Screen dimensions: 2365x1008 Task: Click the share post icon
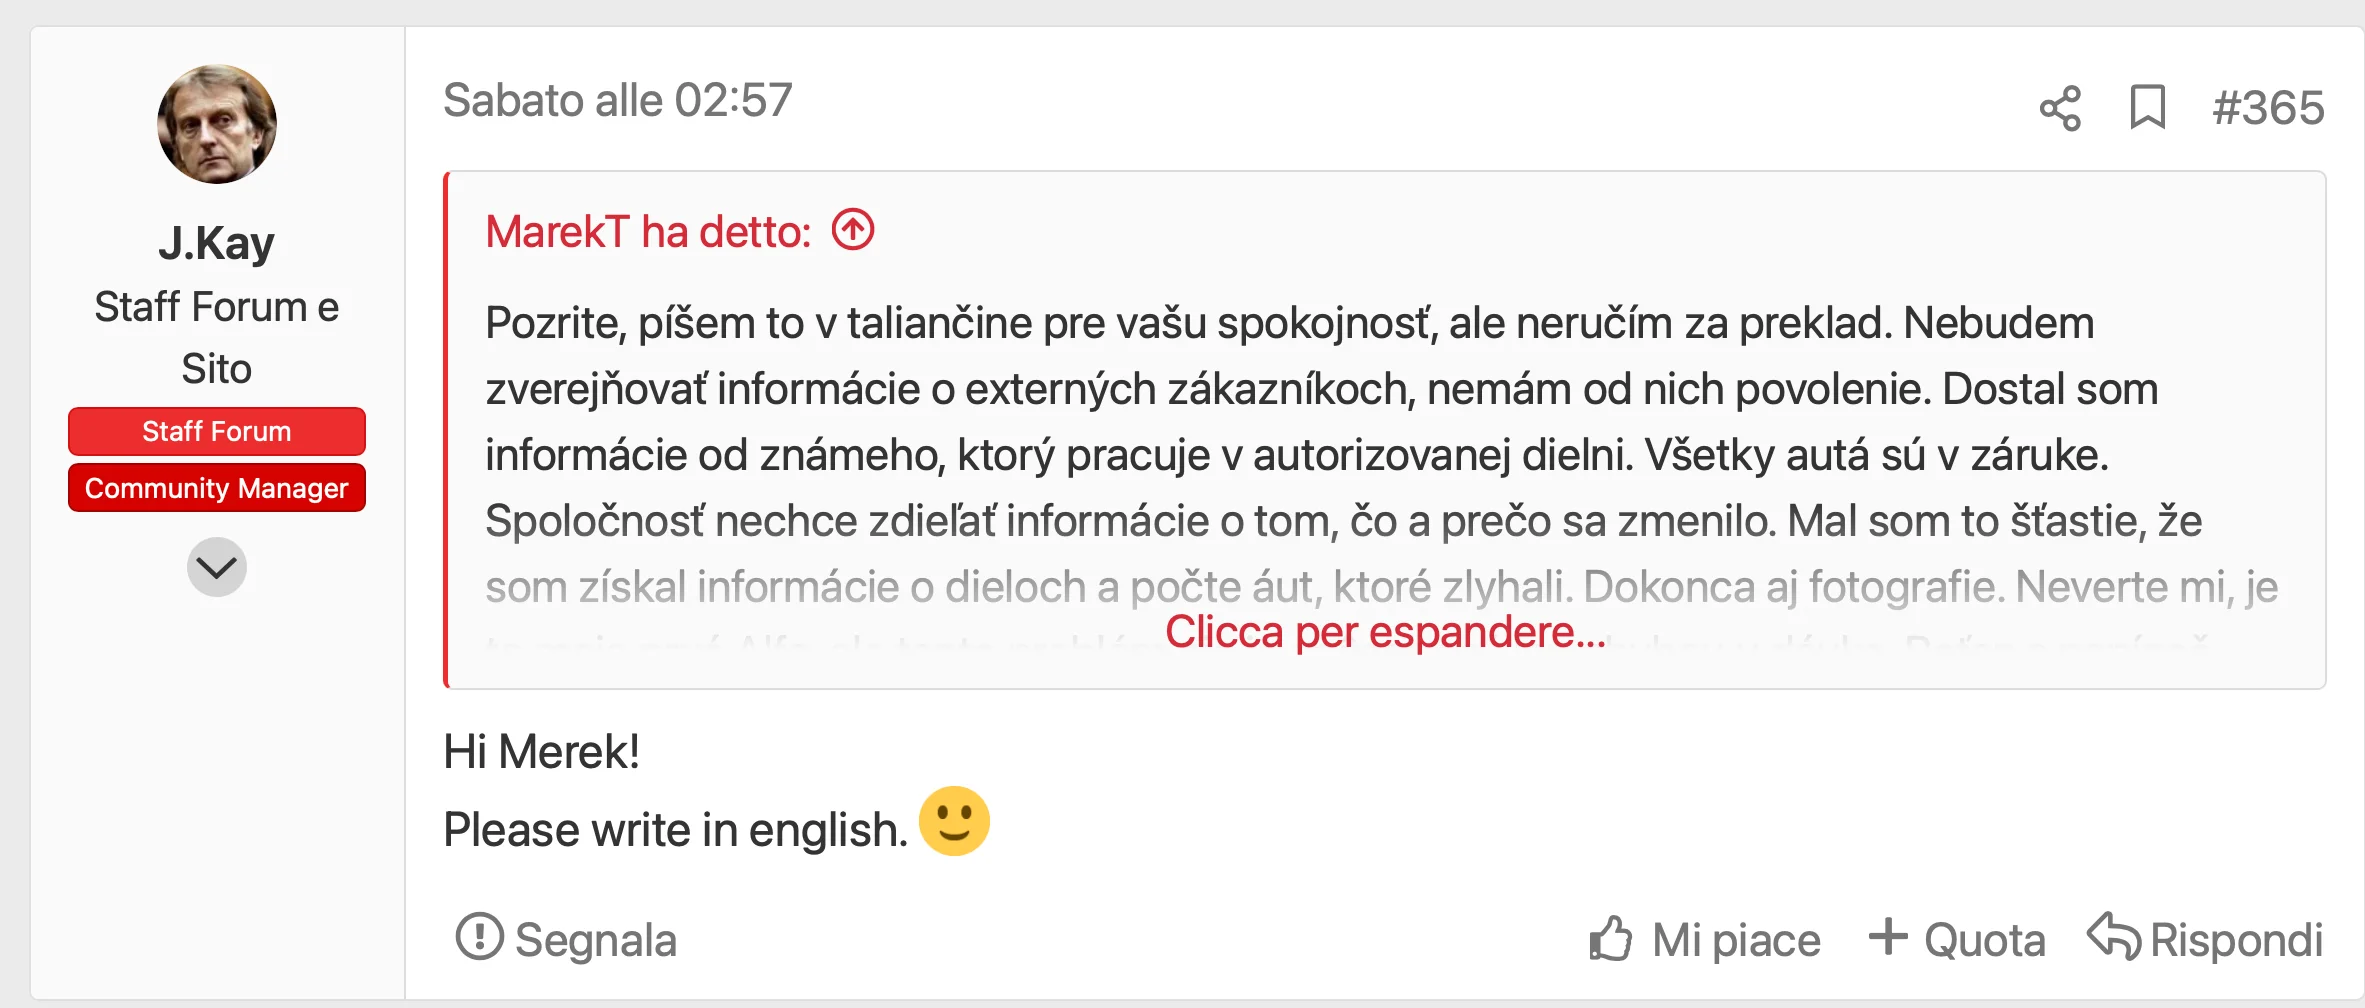[2060, 108]
